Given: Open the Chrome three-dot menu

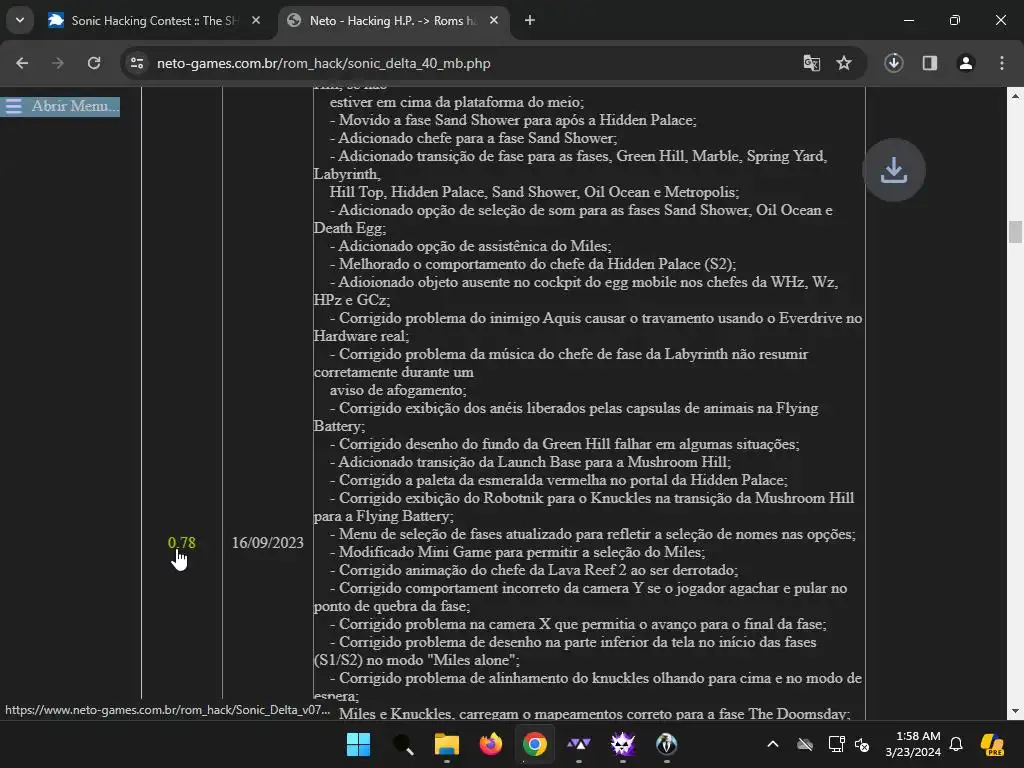Looking at the screenshot, I should [x=1001, y=63].
